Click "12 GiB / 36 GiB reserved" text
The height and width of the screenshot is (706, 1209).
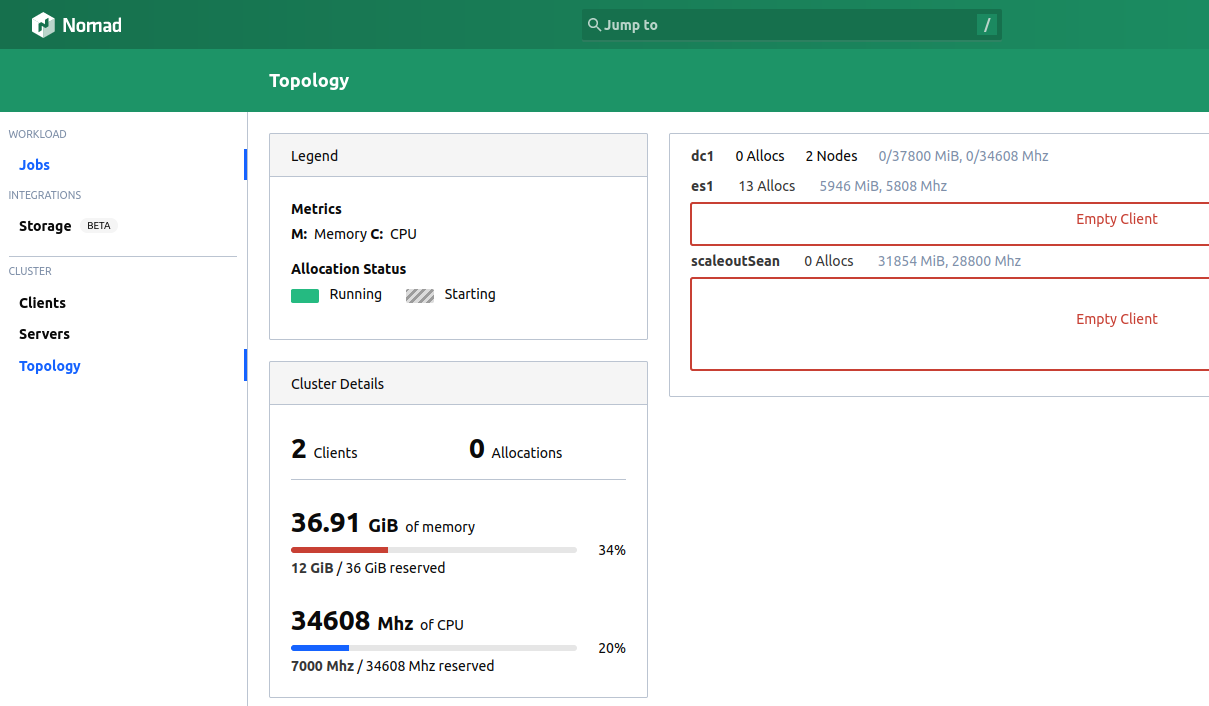[368, 568]
